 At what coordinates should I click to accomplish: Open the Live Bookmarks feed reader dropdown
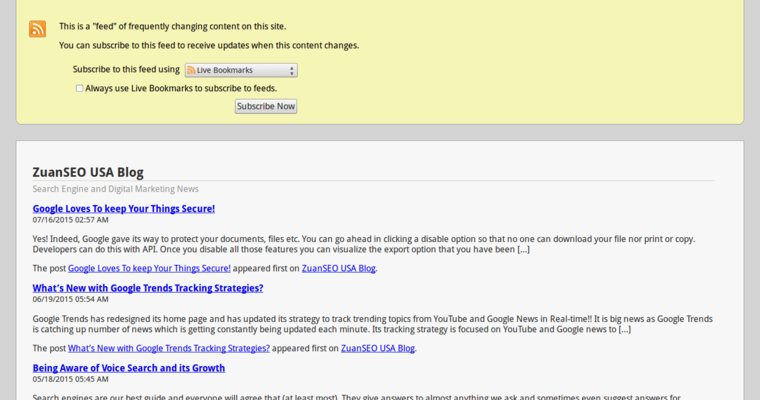coord(240,70)
